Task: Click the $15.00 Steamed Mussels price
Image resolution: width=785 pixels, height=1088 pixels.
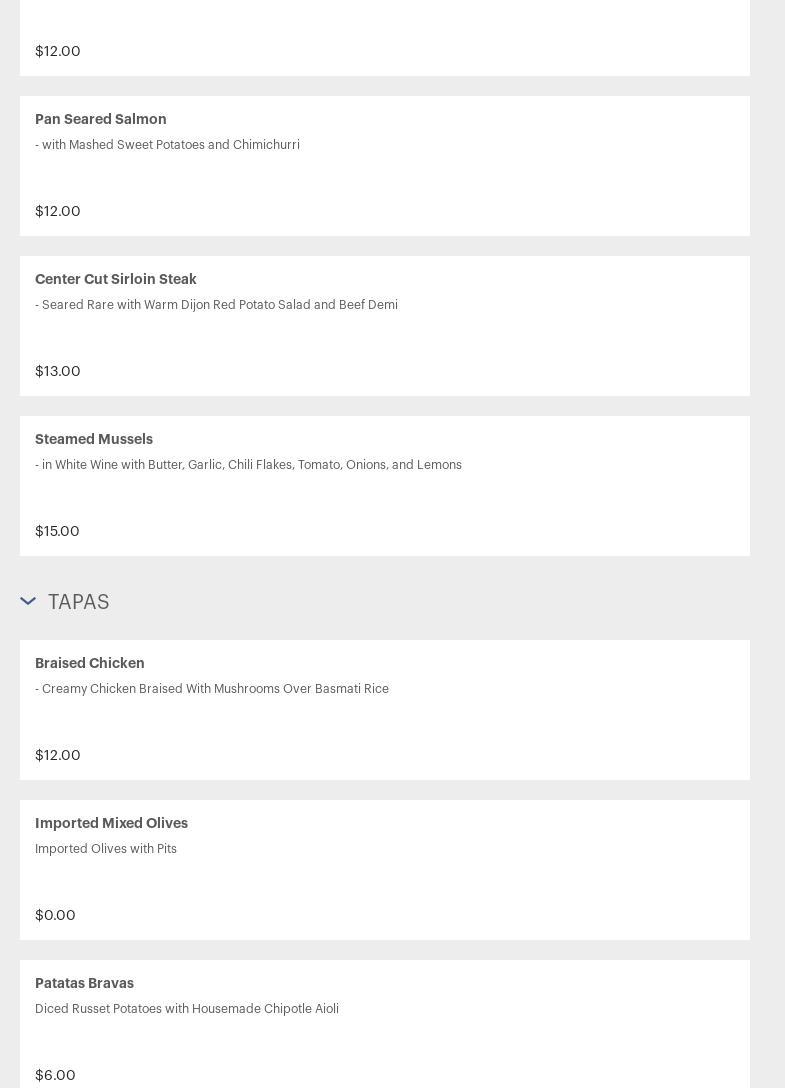Action: click(x=57, y=531)
